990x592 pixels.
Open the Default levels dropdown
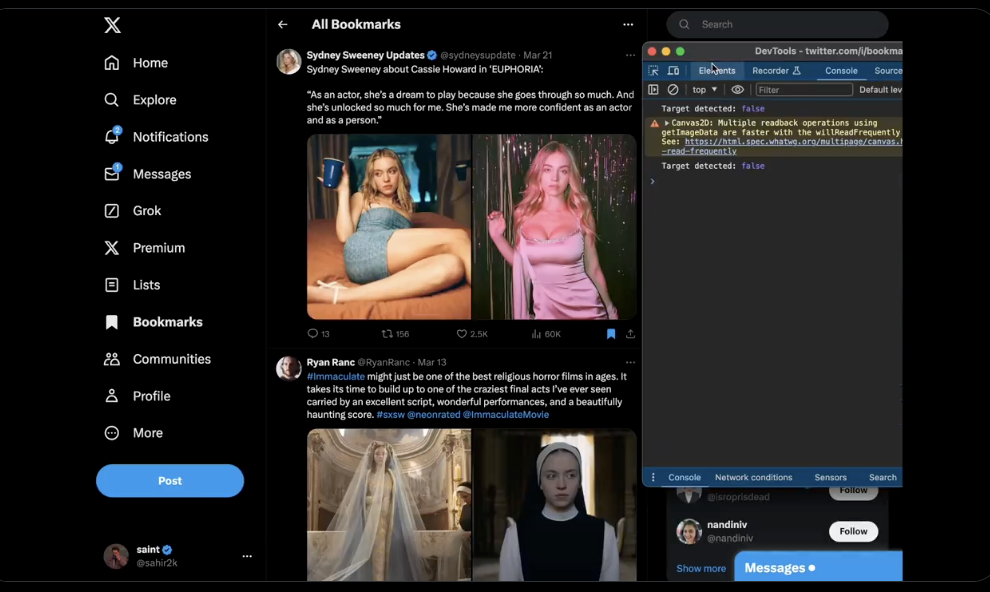[880, 90]
